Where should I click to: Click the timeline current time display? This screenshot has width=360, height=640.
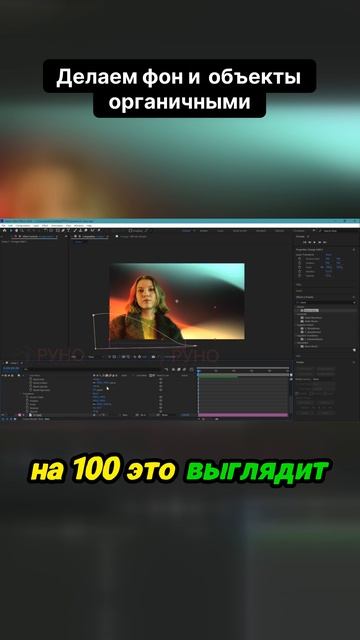click(11, 368)
